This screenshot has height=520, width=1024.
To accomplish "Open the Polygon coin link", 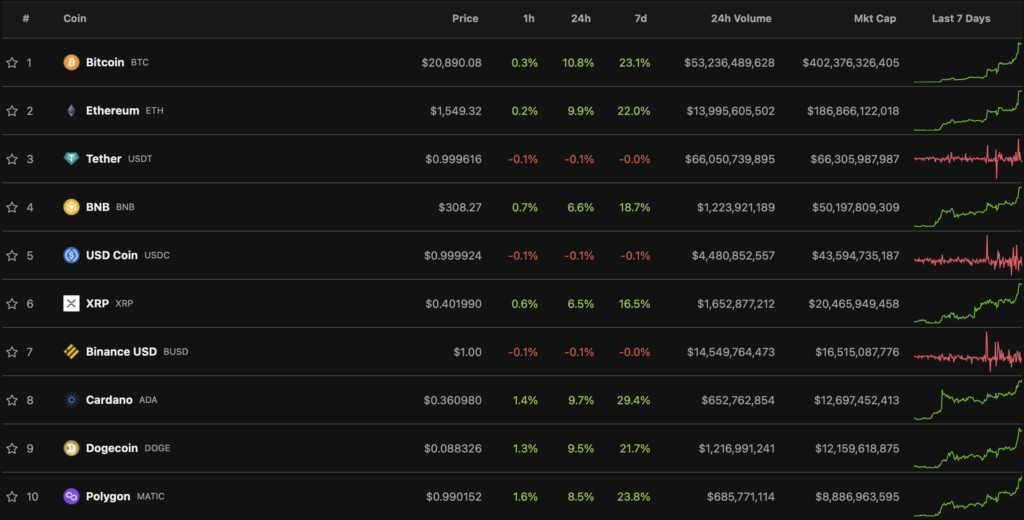I will pyautogui.click(x=108, y=496).
